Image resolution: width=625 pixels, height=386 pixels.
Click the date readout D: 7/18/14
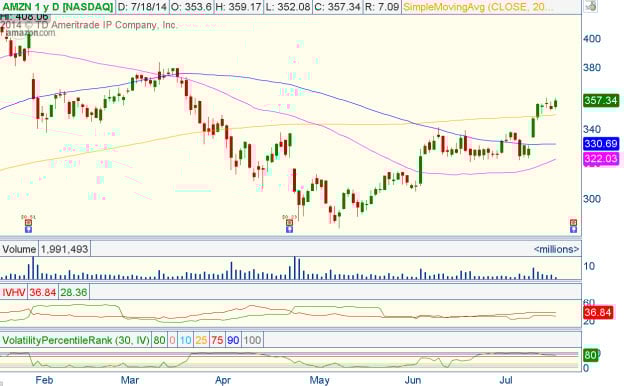[142, 7]
